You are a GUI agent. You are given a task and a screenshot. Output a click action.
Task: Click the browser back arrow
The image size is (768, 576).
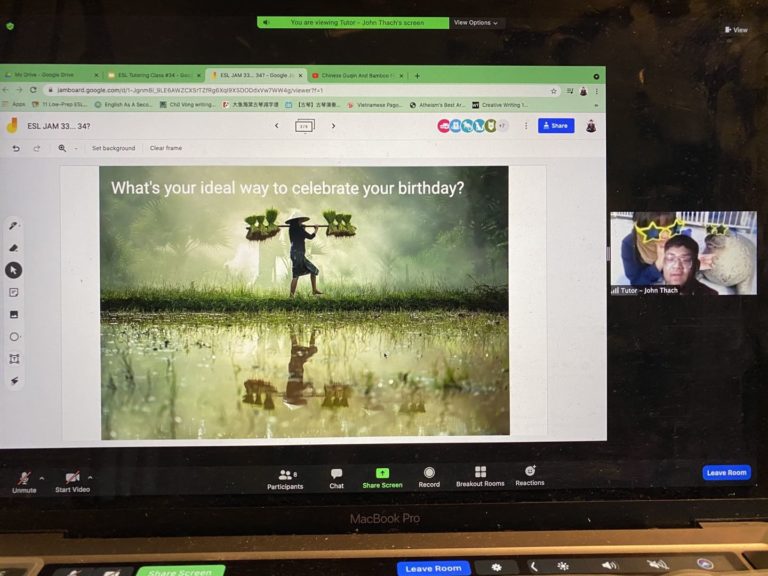click(x=6, y=90)
